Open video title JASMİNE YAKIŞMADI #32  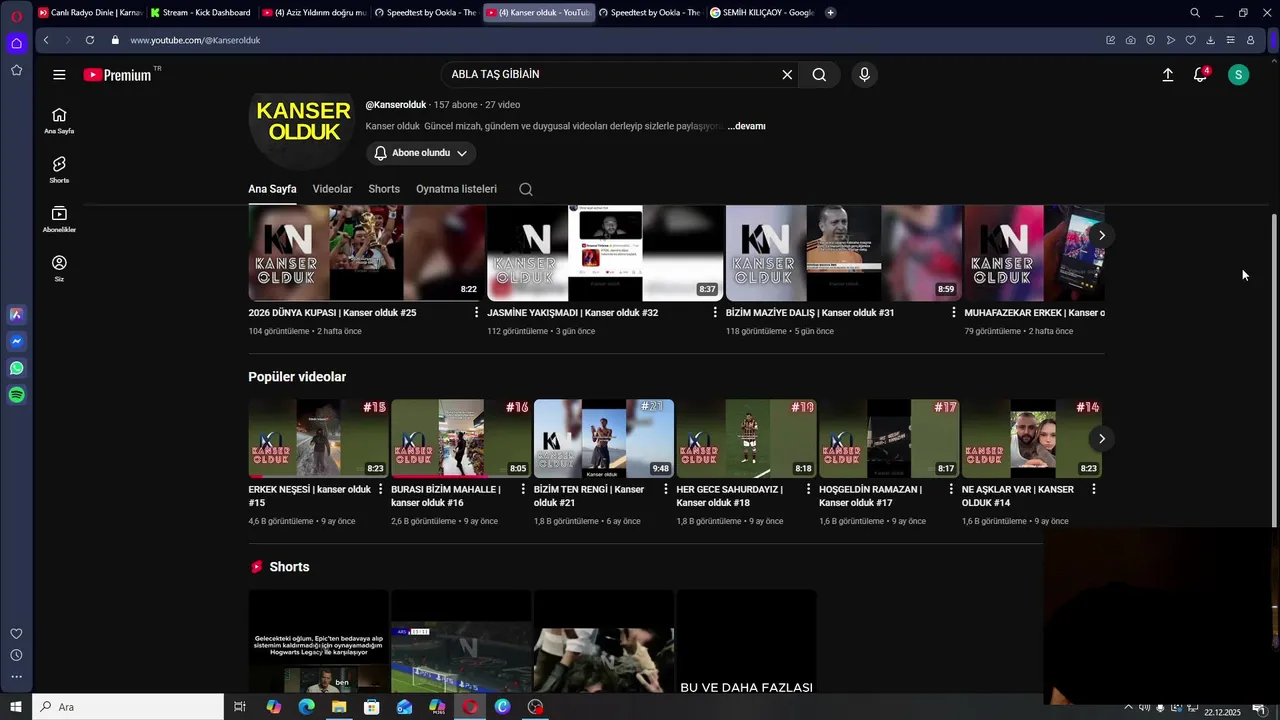point(572,313)
